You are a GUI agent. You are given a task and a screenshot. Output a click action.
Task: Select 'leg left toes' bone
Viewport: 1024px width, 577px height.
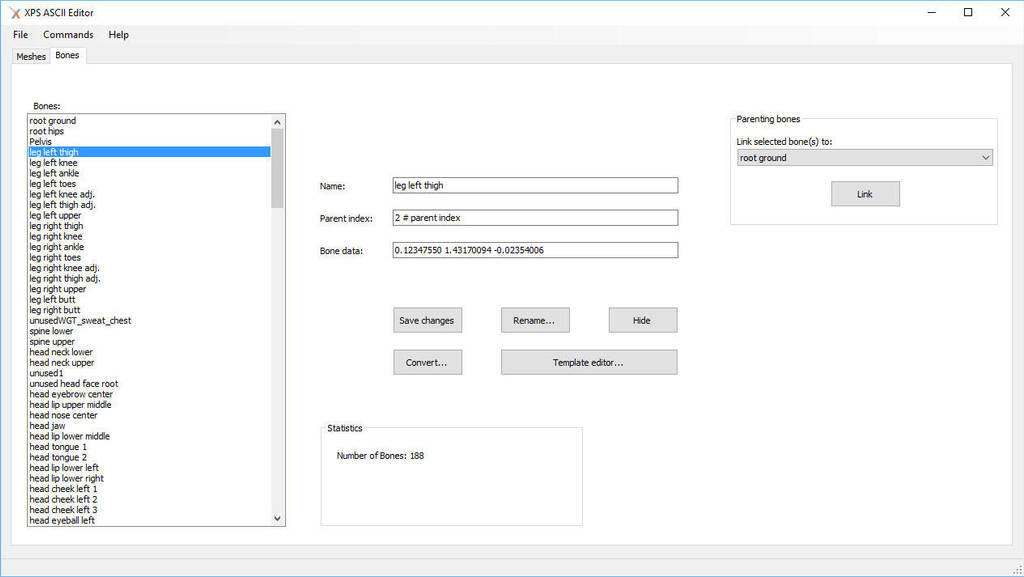tap(149, 184)
